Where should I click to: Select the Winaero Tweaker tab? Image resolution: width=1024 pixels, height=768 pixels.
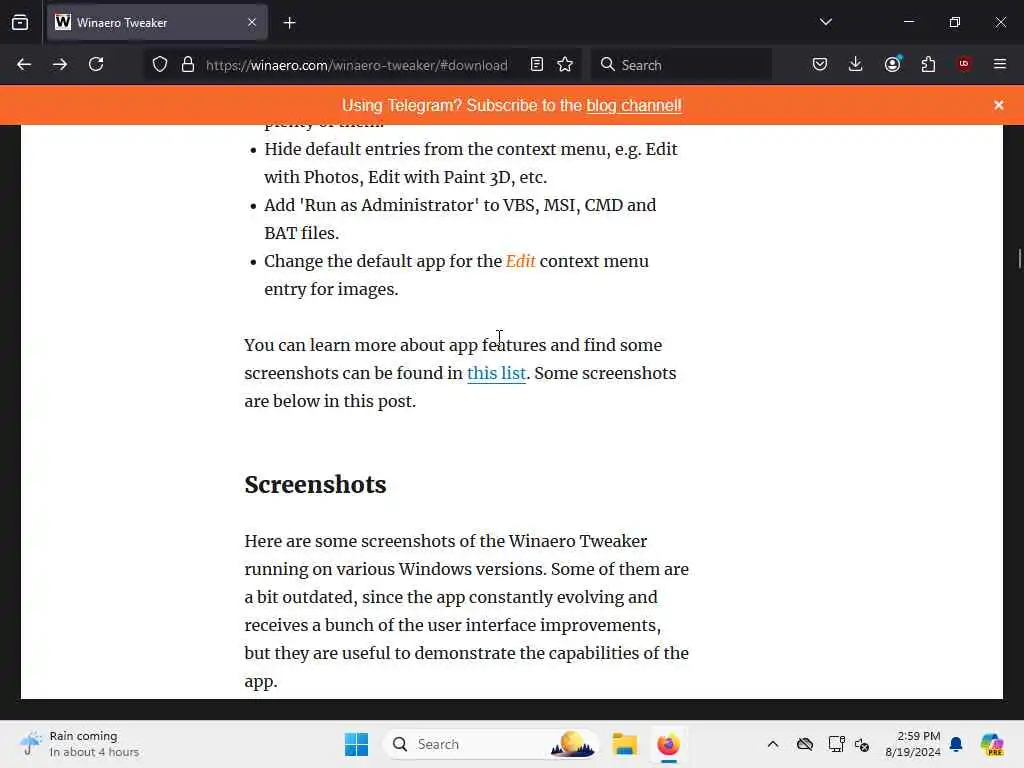pyautogui.click(x=157, y=23)
